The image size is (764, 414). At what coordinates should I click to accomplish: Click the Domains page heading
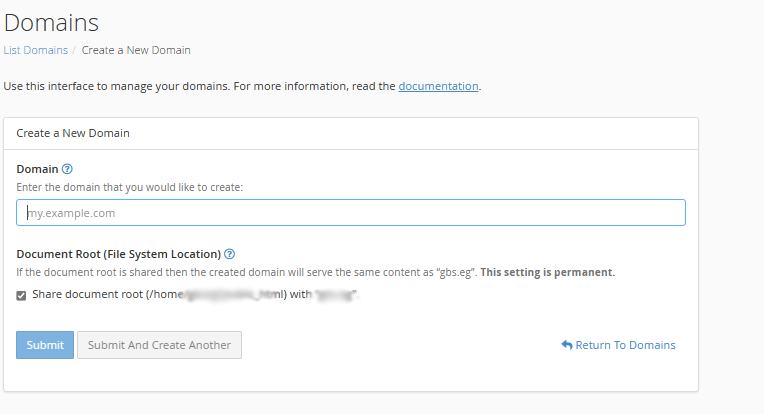pyautogui.click(x=51, y=21)
